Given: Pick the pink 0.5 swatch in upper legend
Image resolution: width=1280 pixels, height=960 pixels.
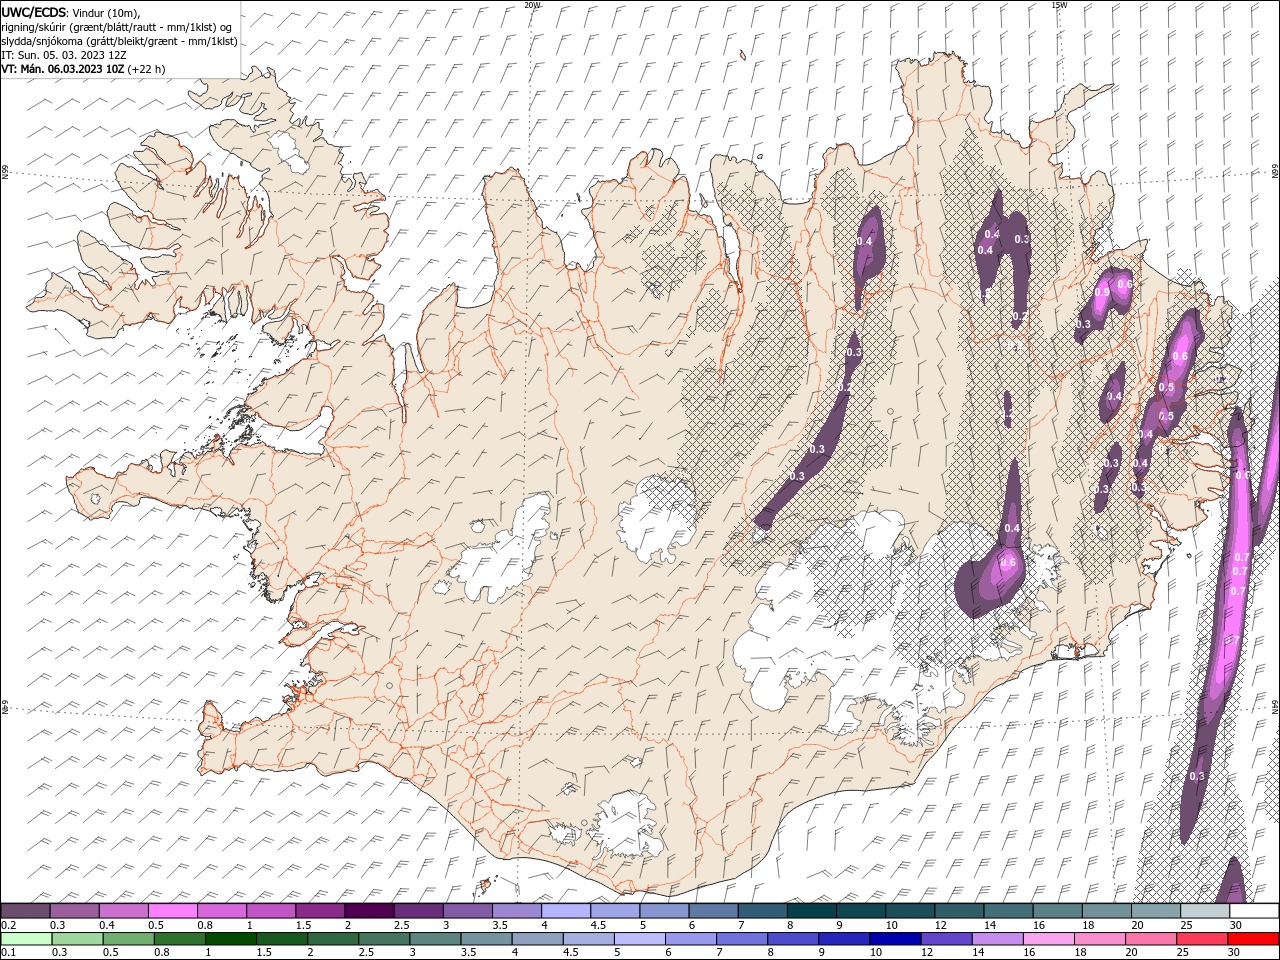Looking at the screenshot, I should (x=172, y=911).
